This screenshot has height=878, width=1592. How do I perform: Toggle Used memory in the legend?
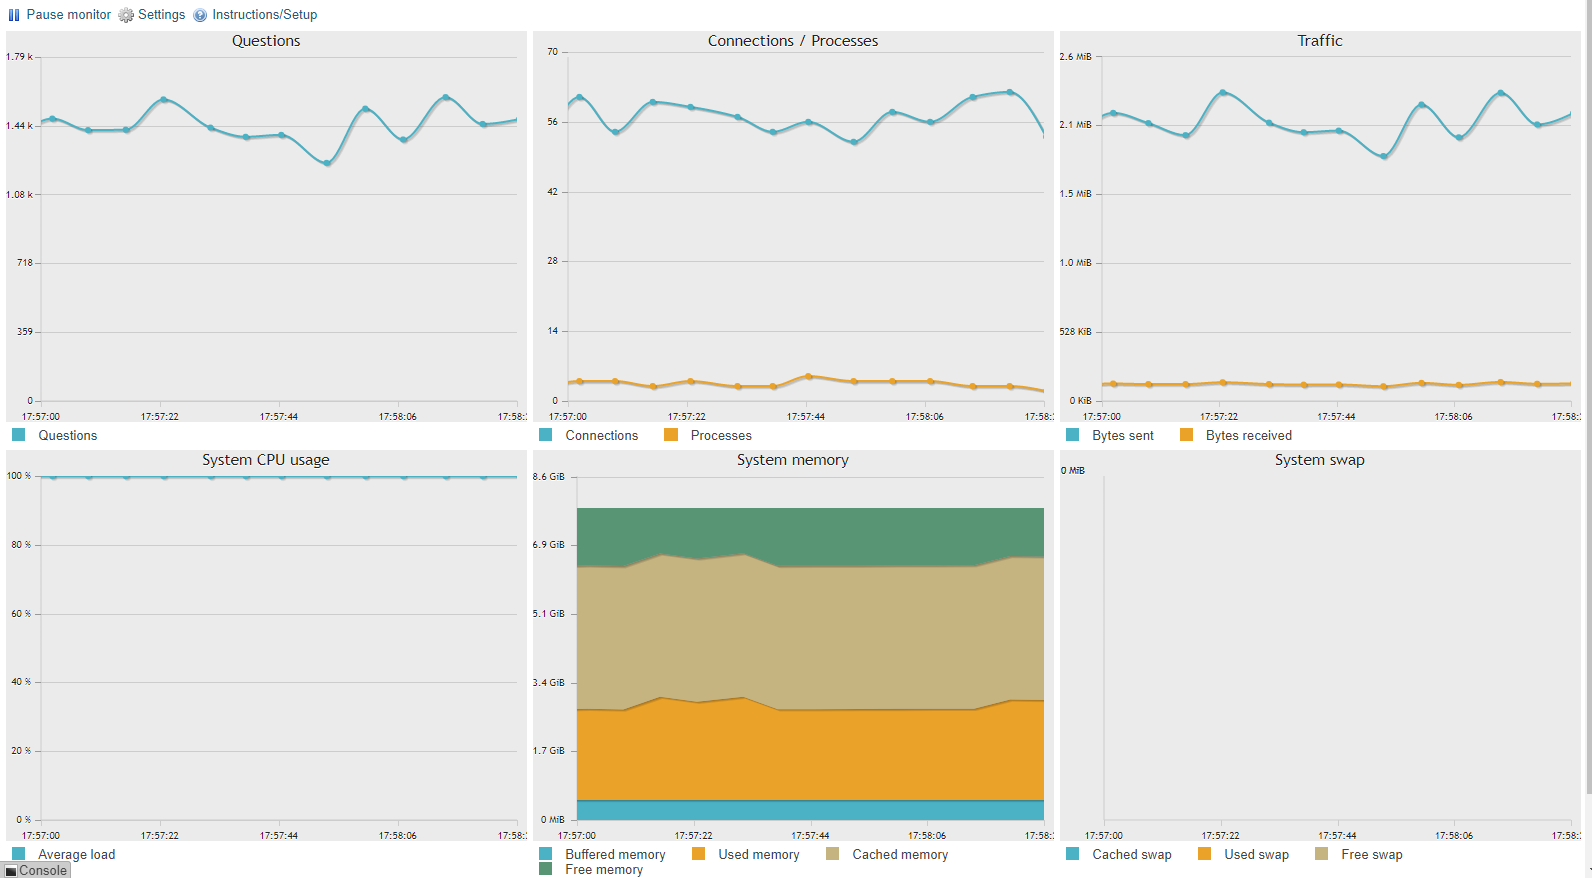pos(758,854)
